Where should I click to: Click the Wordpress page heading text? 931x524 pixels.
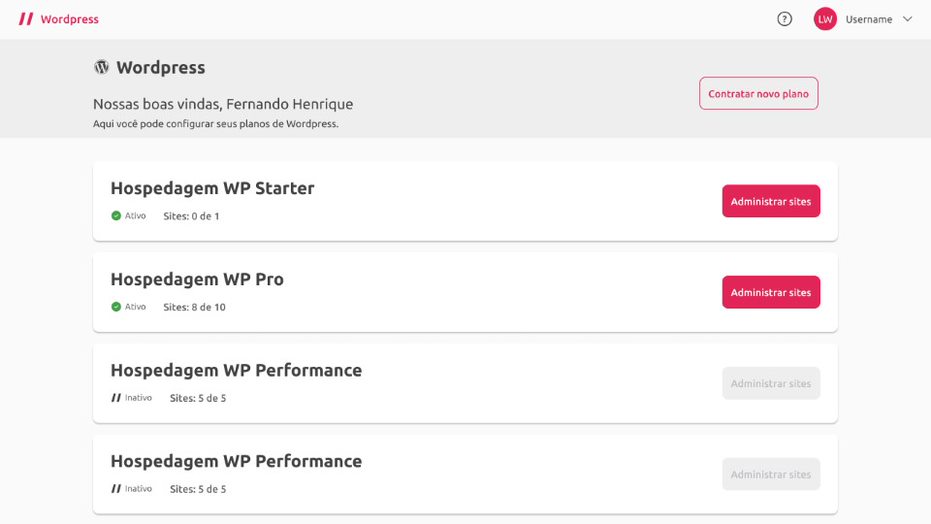[x=160, y=67]
